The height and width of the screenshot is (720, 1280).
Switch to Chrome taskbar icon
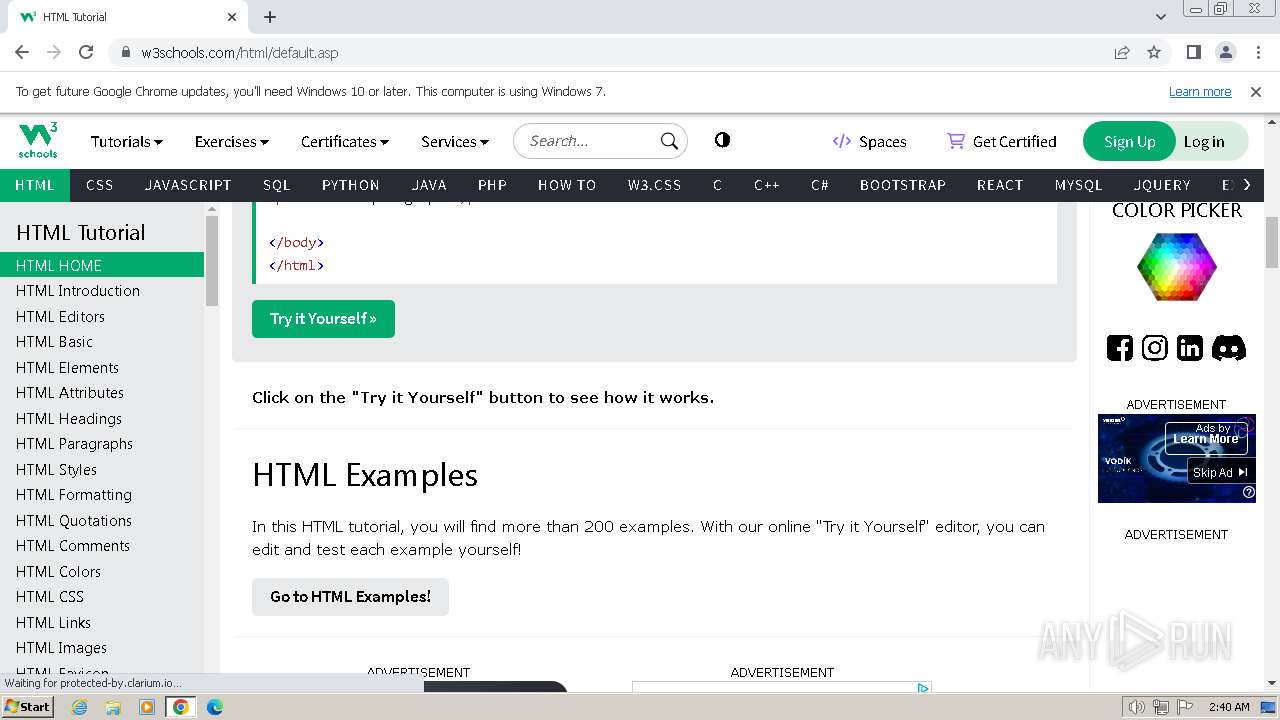181,706
